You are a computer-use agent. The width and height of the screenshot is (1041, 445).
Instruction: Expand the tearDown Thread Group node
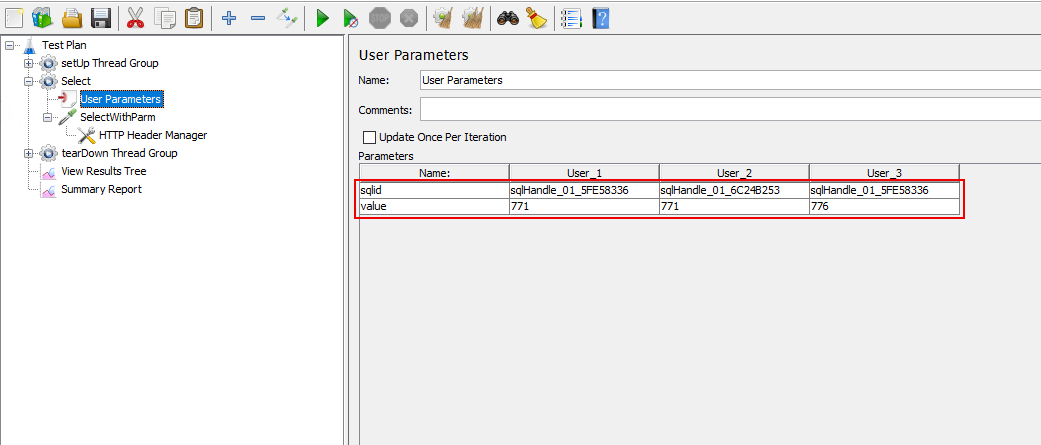coord(29,153)
